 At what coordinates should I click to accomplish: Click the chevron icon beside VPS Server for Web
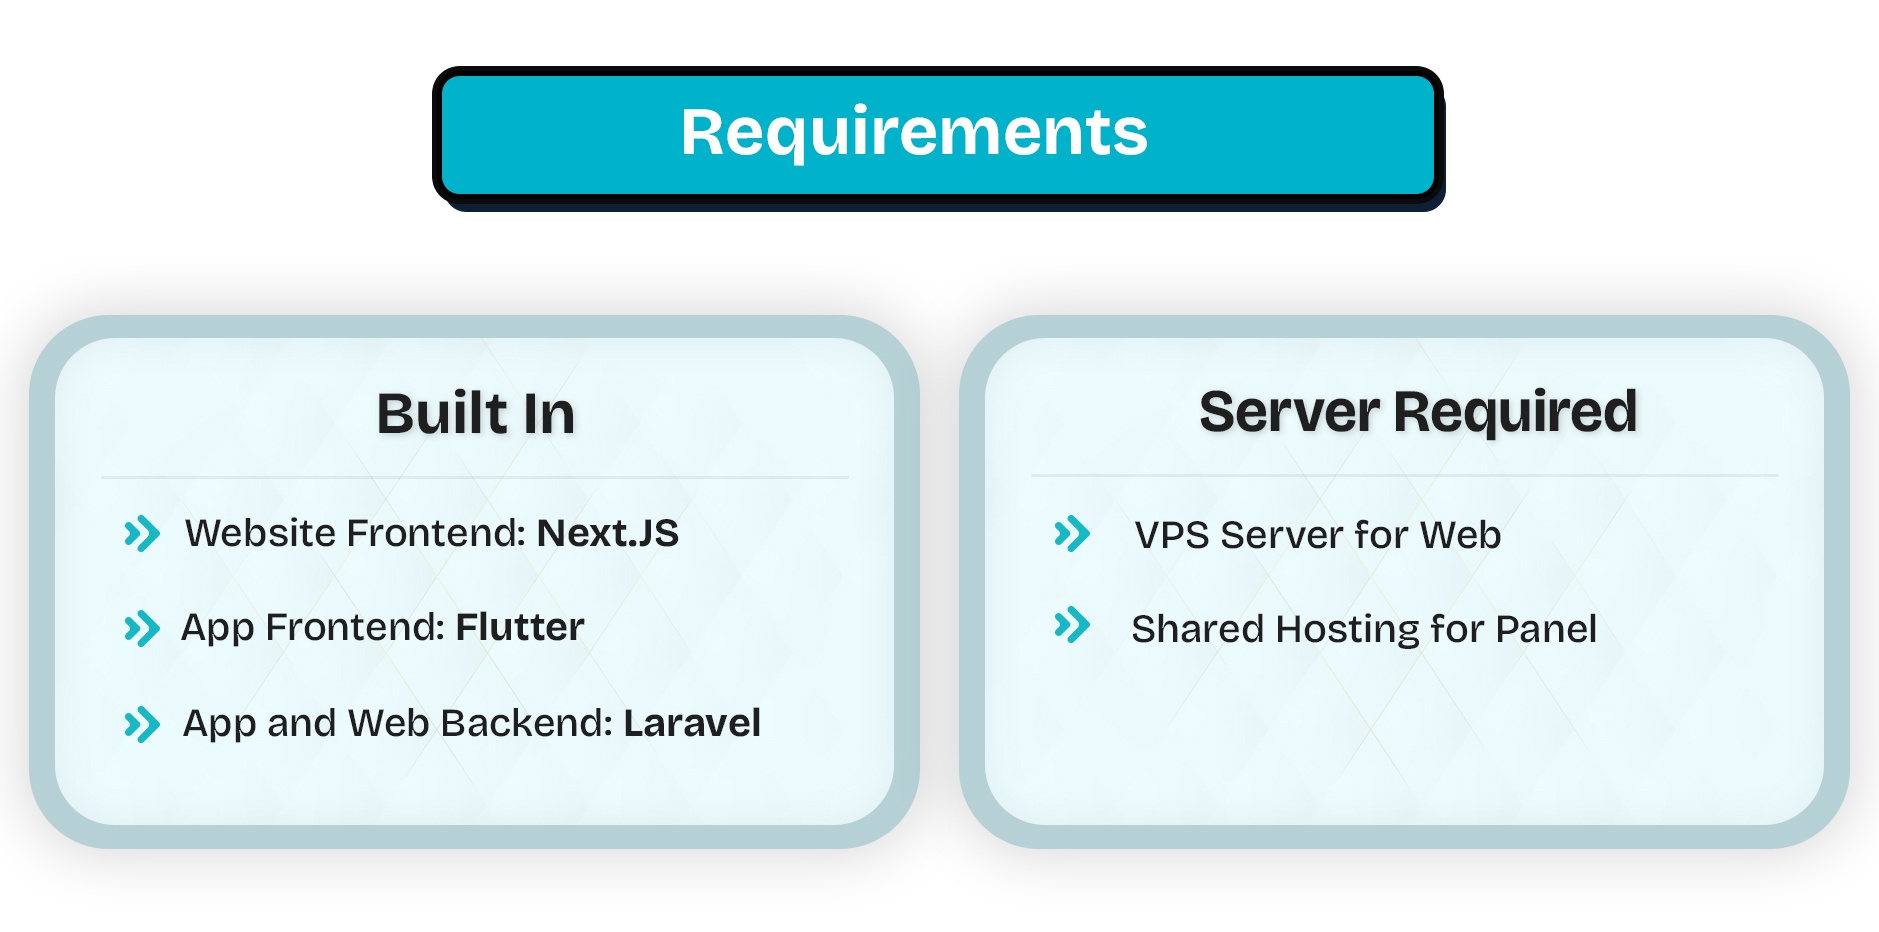click(1072, 534)
